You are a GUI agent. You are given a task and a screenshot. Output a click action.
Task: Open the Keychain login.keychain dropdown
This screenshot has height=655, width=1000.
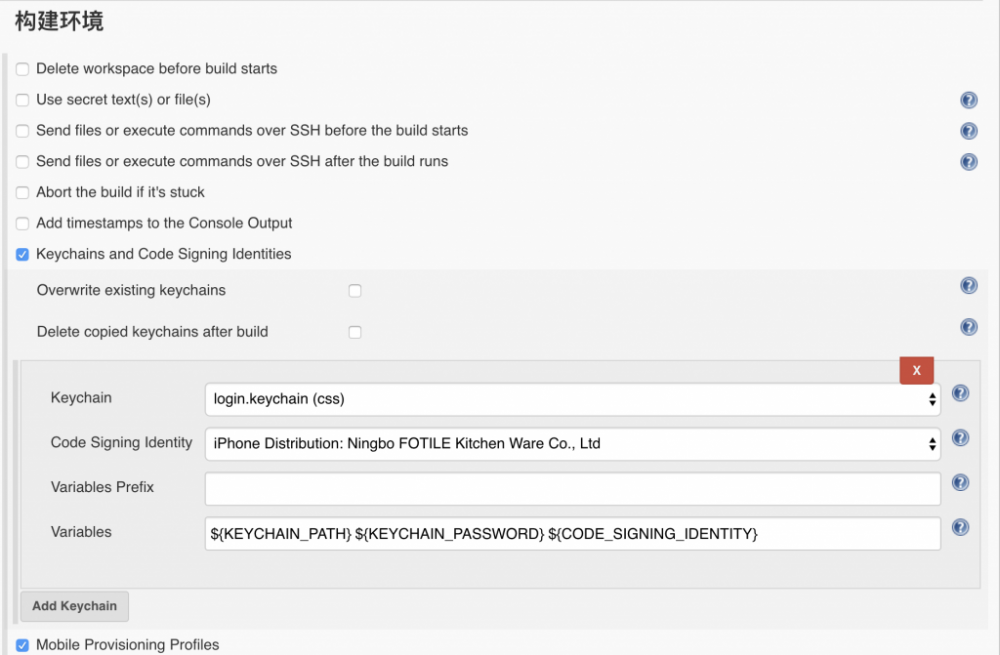[x=572, y=399]
